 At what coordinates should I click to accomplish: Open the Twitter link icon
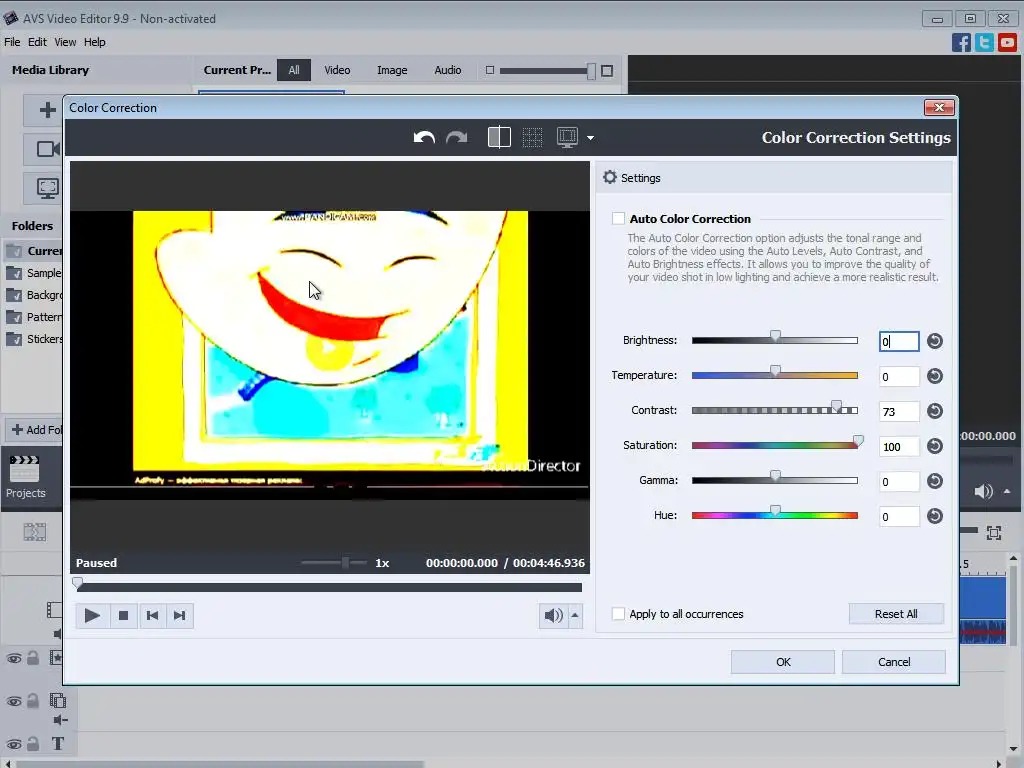coord(984,42)
